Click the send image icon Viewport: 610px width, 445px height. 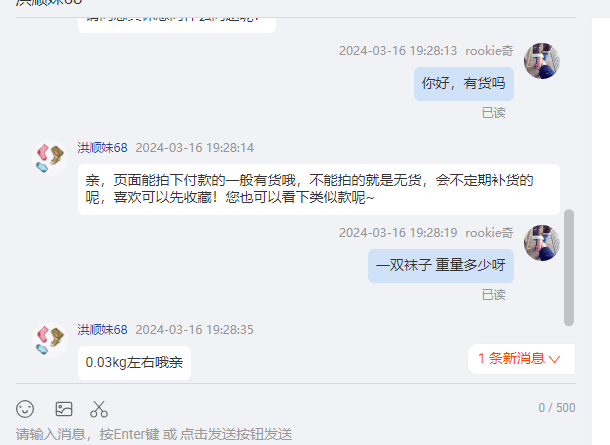(64, 409)
